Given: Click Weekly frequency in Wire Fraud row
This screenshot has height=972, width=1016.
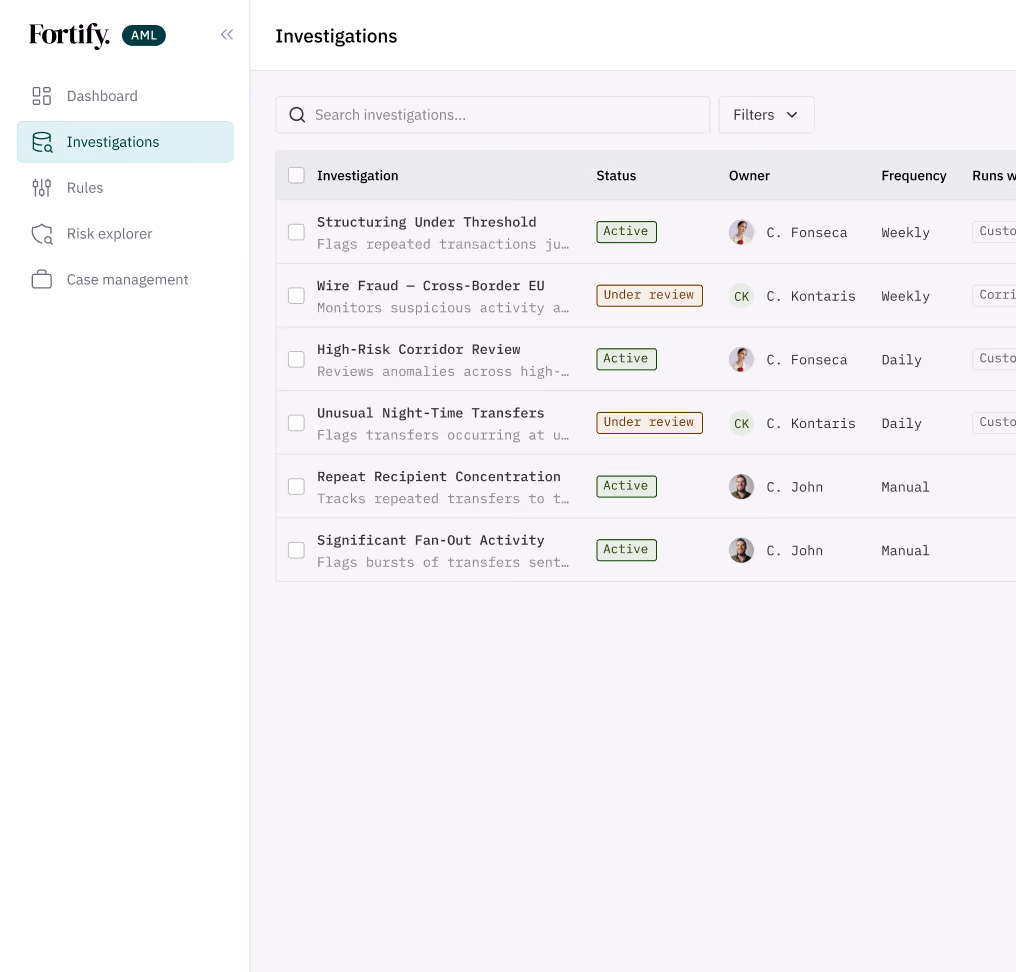Looking at the screenshot, I should (x=905, y=296).
